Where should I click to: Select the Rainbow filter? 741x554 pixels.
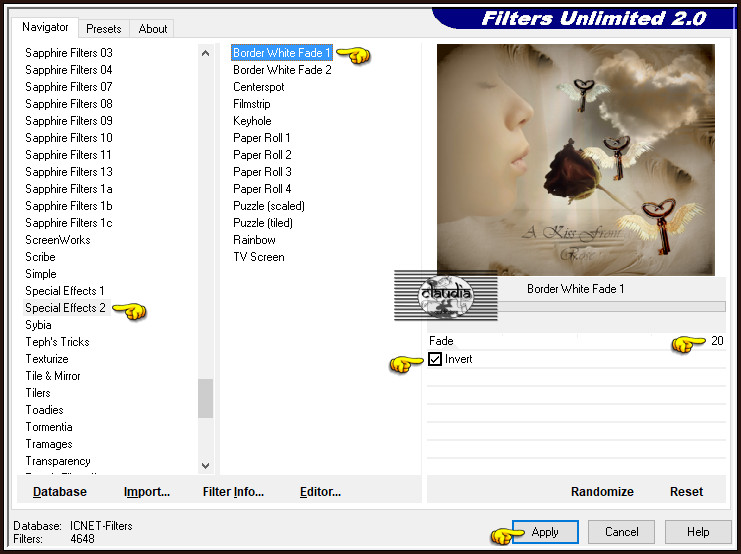(x=254, y=240)
